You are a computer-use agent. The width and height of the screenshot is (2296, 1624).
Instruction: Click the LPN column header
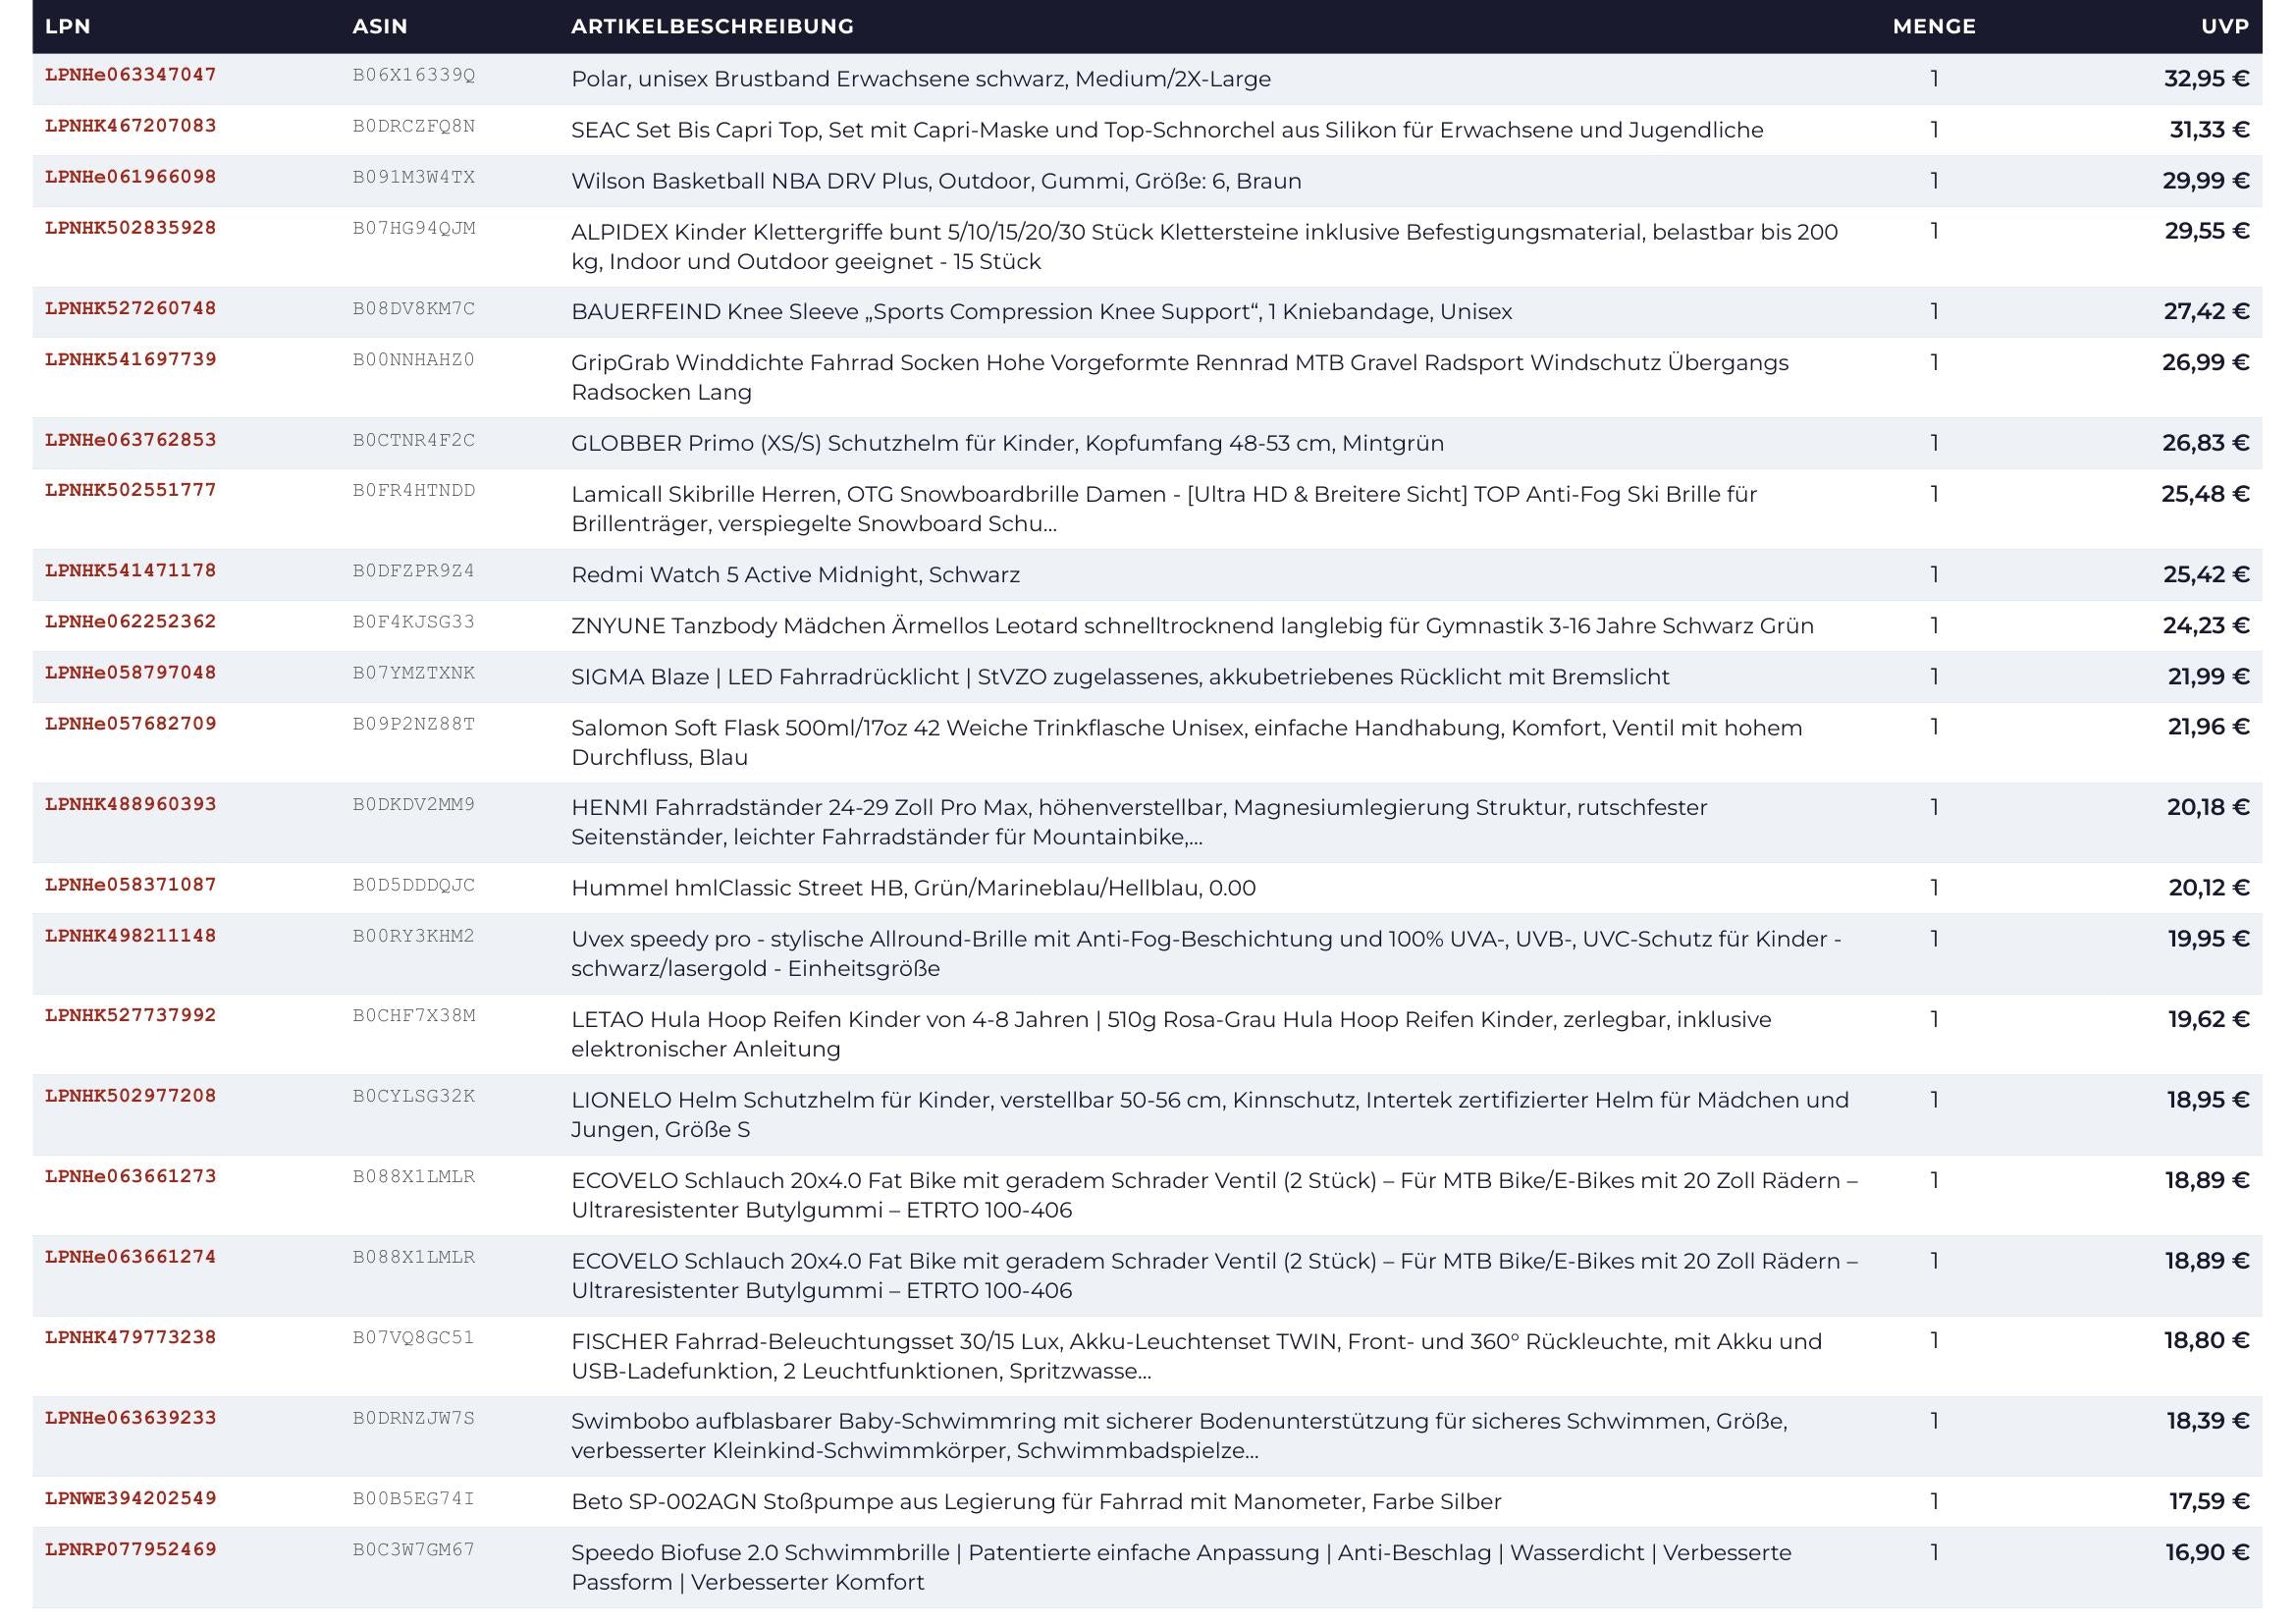(x=68, y=26)
